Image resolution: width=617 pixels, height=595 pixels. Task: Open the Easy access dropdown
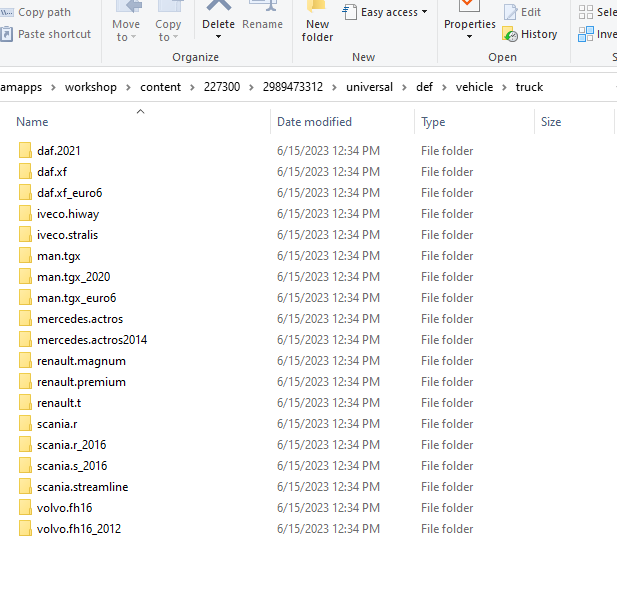click(x=385, y=12)
